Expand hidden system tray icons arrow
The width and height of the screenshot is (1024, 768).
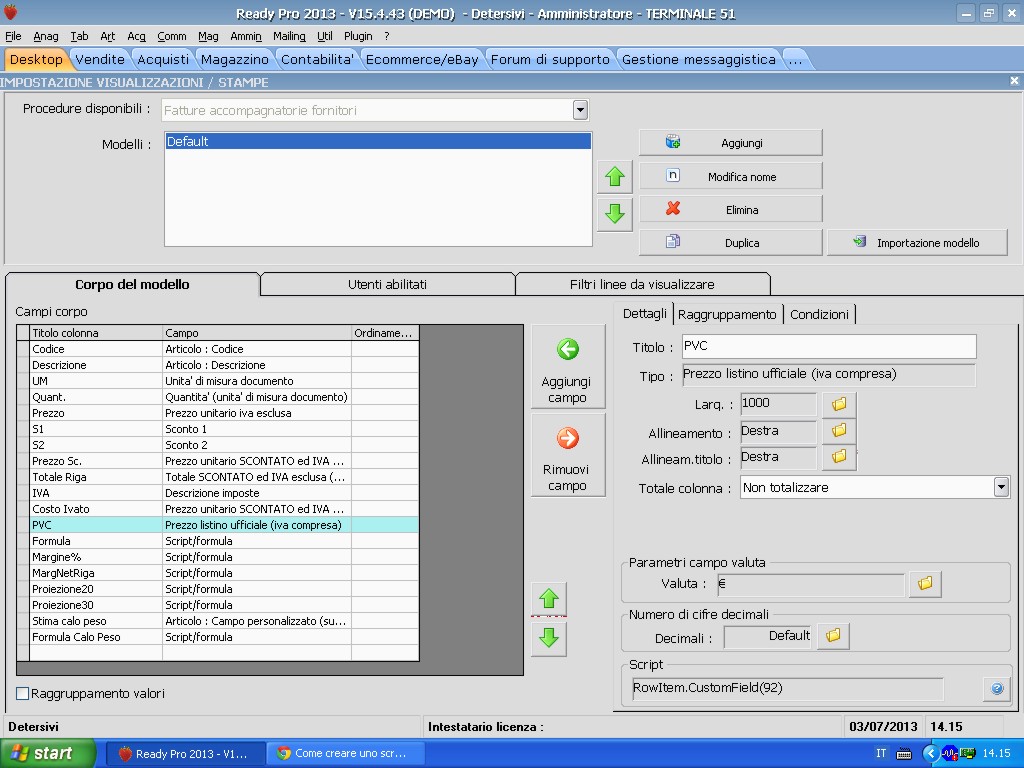(930, 754)
